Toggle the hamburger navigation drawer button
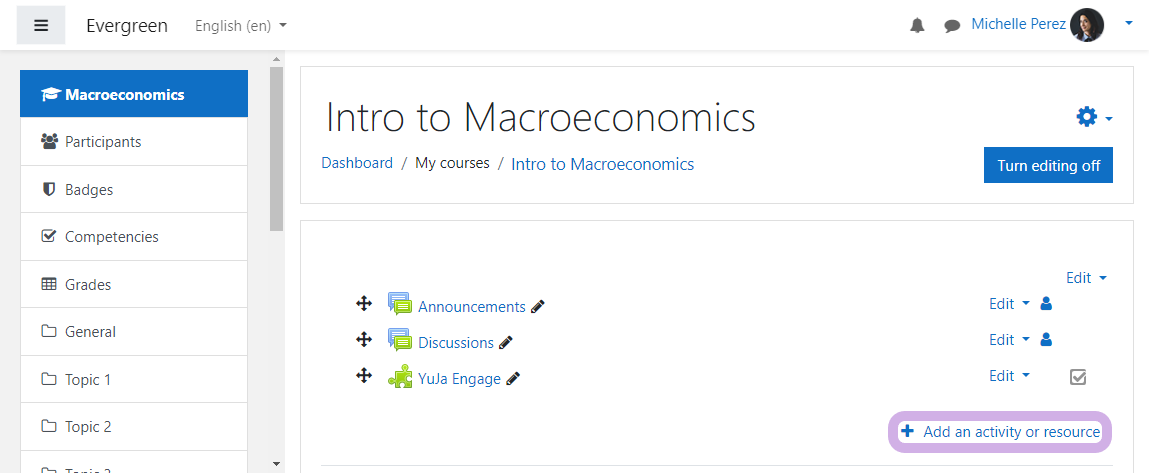 coord(41,26)
